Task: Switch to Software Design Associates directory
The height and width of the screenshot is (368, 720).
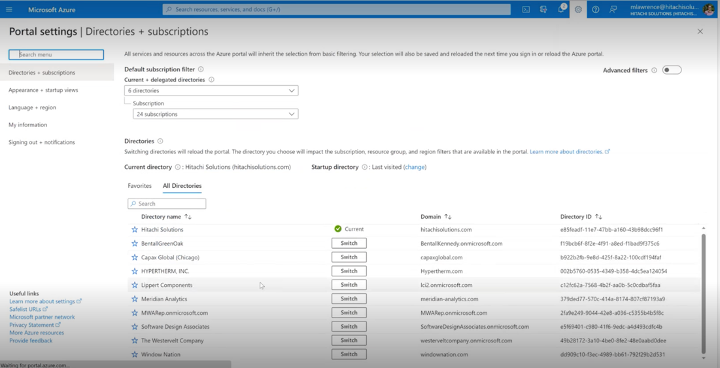Action: (x=349, y=327)
